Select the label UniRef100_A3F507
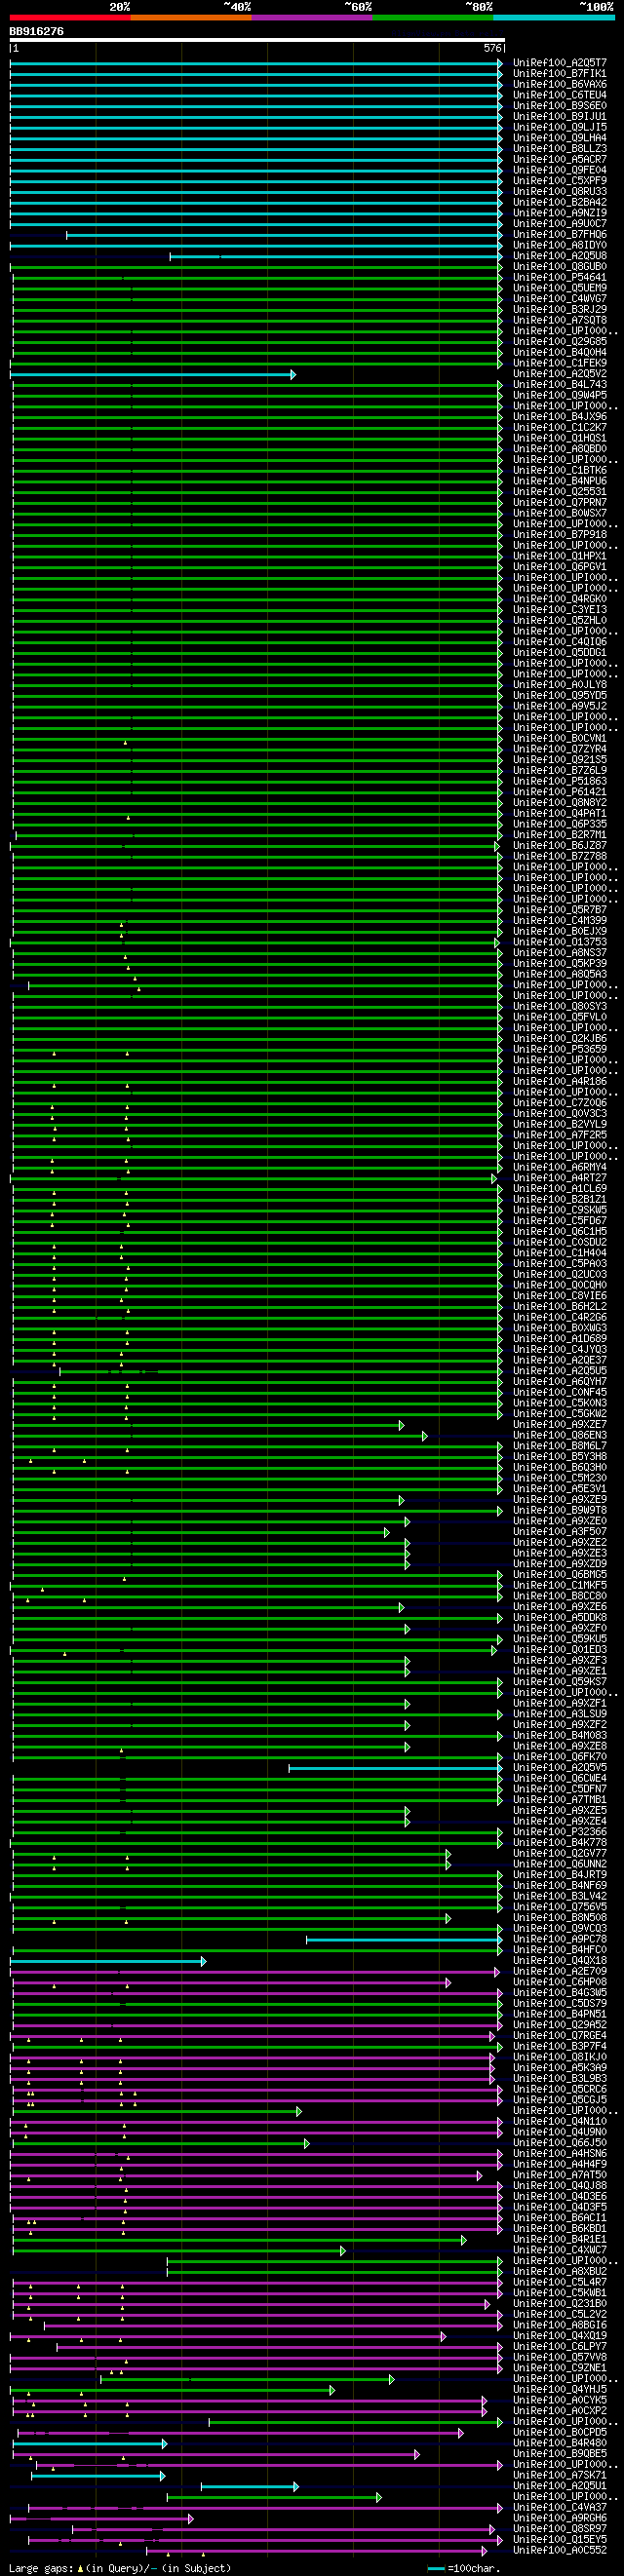 (x=560, y=1532)
